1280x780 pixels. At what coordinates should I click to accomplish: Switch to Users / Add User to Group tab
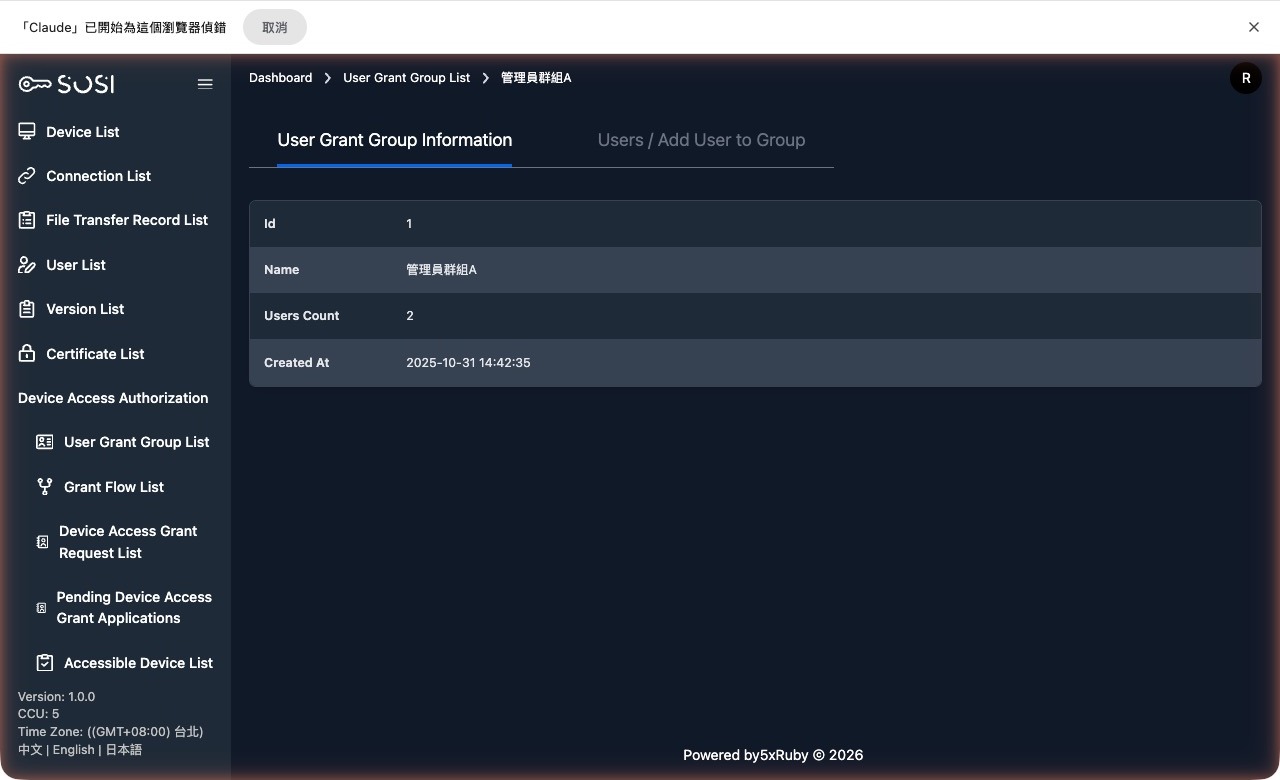[701, 140]
